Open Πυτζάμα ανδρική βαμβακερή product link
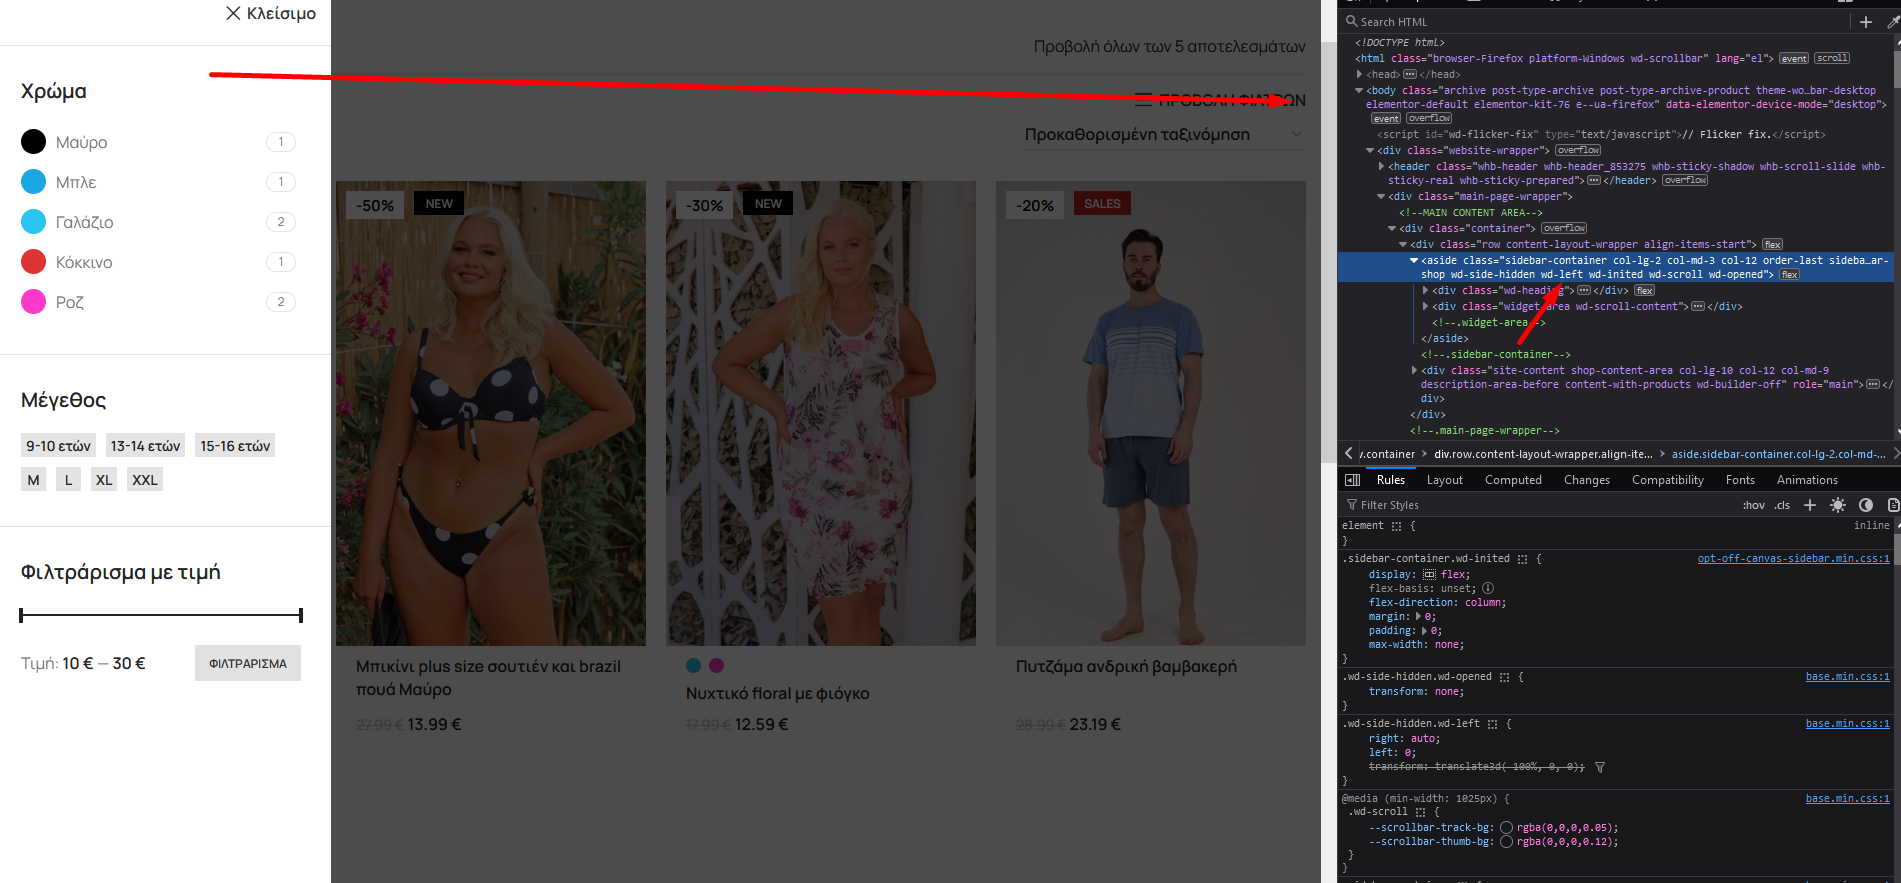Screen dimensions: 1901x883 [x=1126, y=666]
